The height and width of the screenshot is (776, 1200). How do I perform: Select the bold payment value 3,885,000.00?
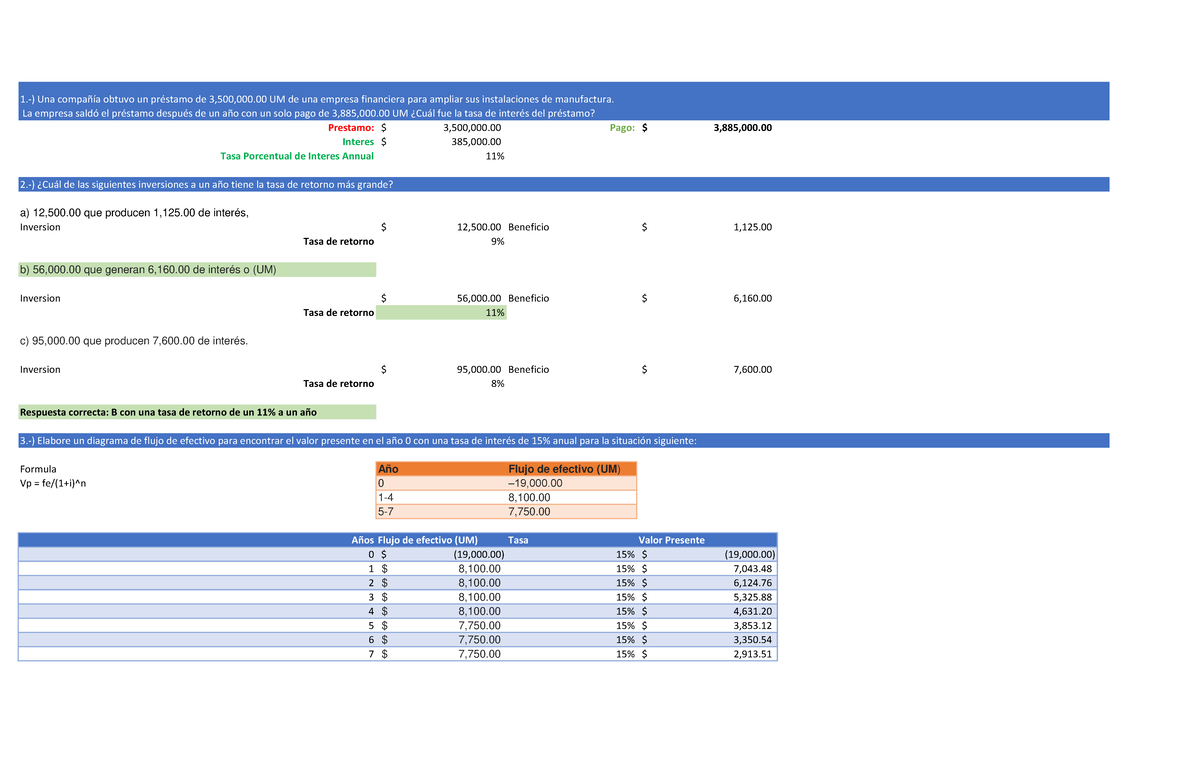pyautogui.click(x=742, y=128)
